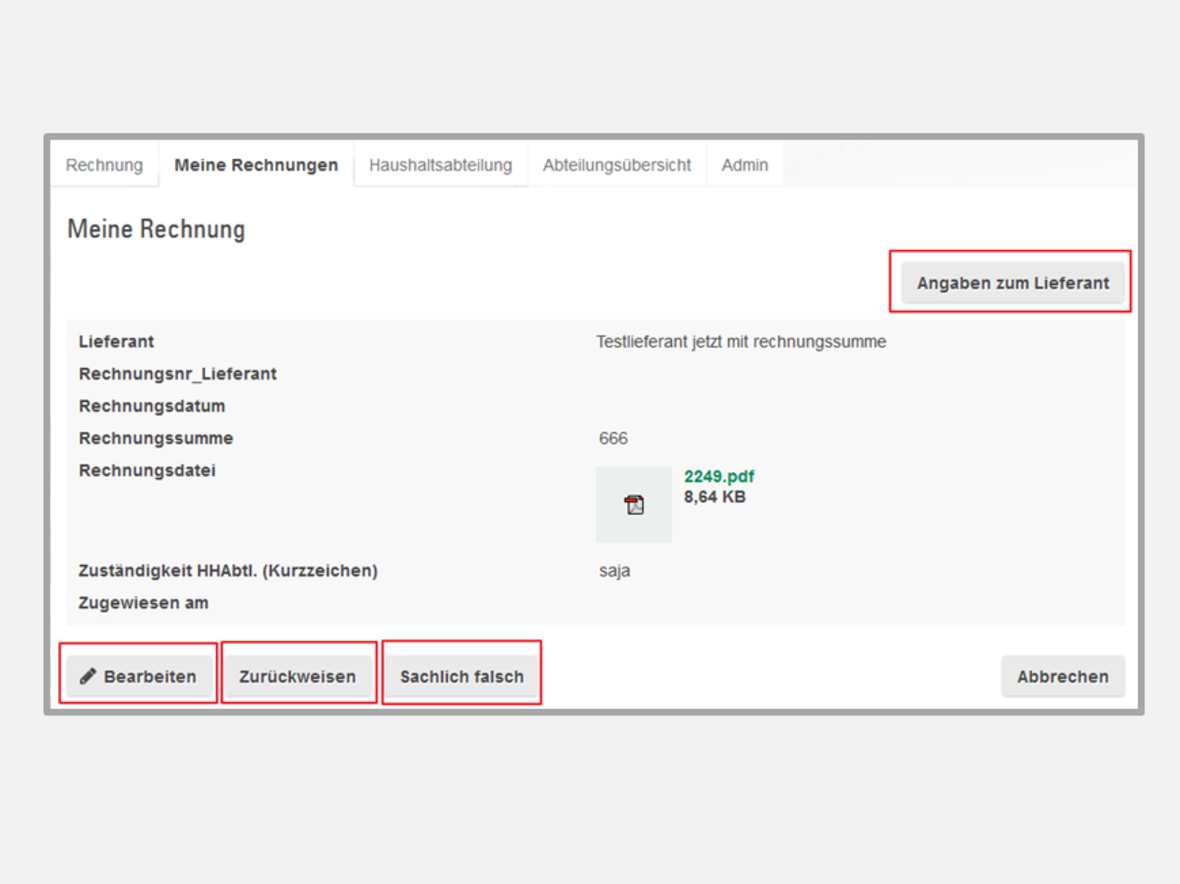Viewport: 1180px width, 884px height.
Task: Click the Rechnungsnr_Lieferant field label
Action: pyautogui.click(x=178, y=374)
